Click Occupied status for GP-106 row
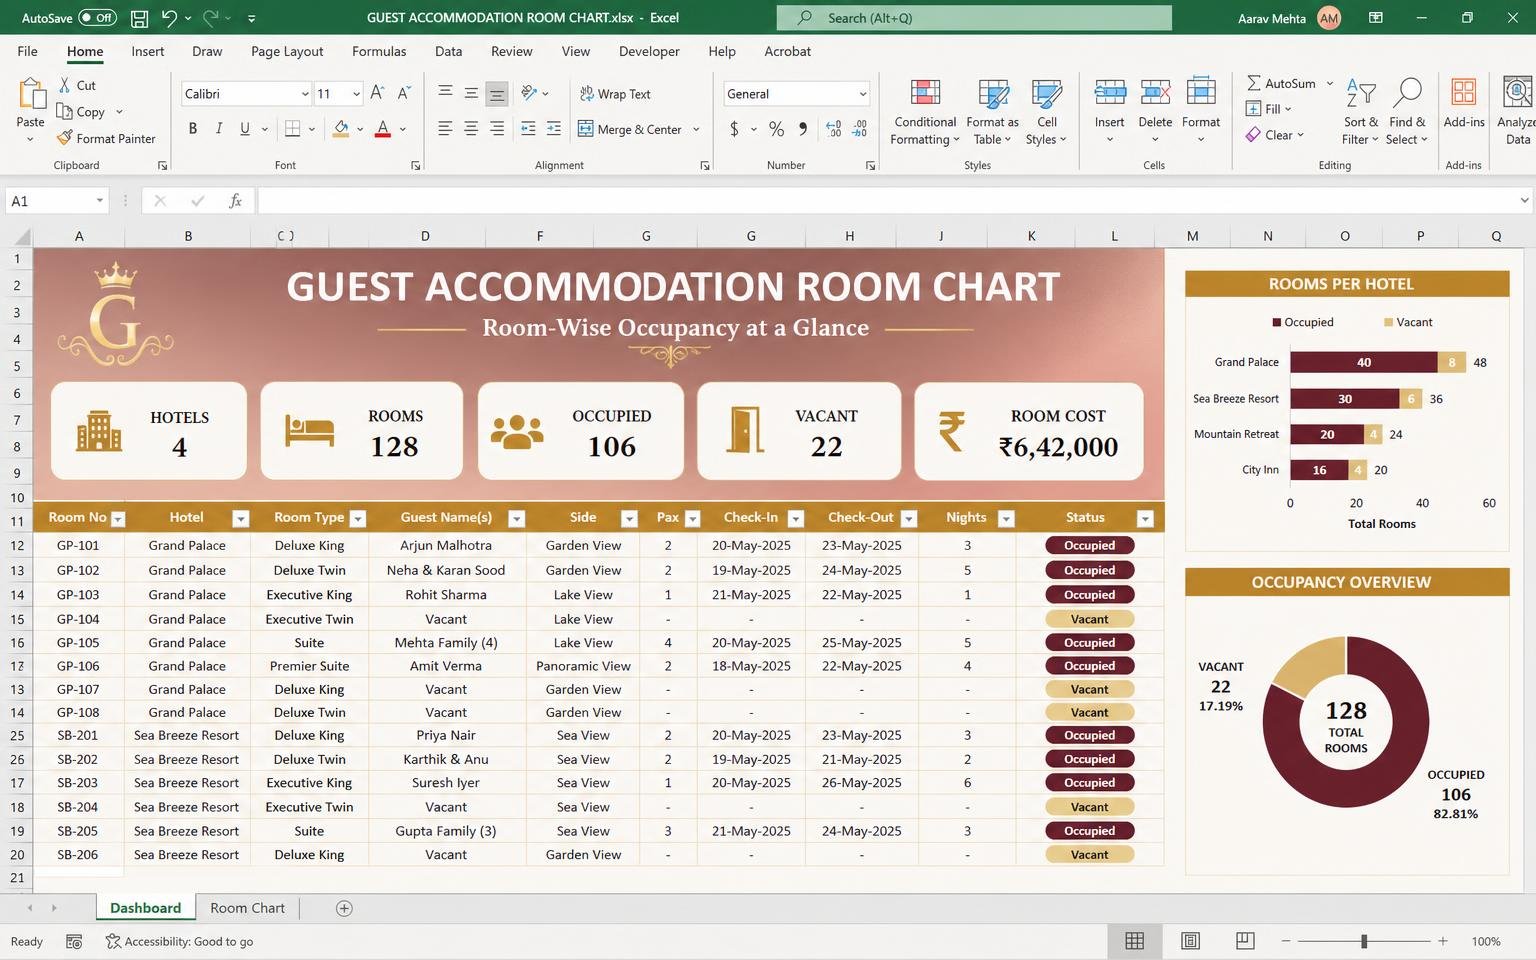 point(1089,666)
